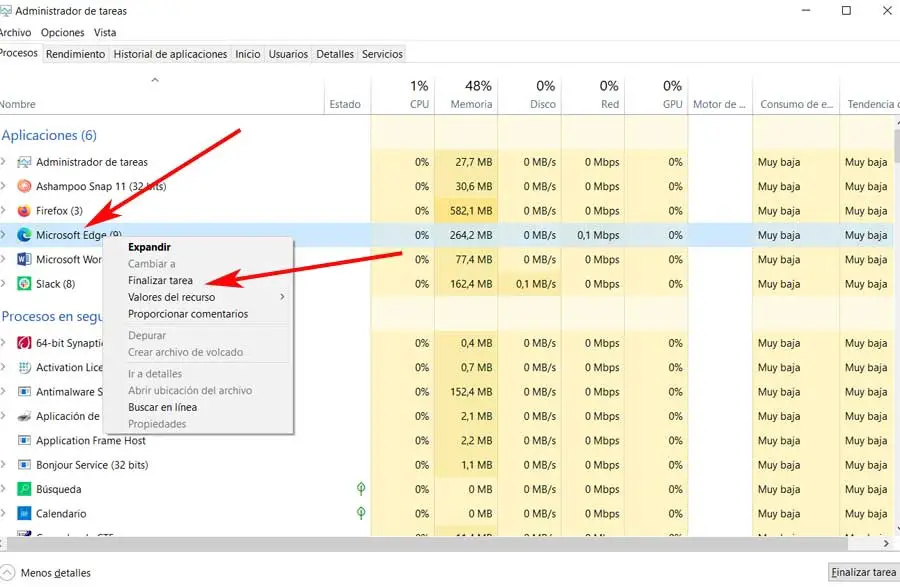The height and width of the screenshot is (587, 900).
Task: Select the Procesos tab
Action: coord(20,53)
